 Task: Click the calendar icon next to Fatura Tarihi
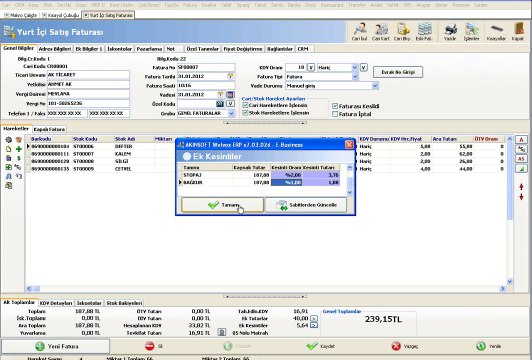click(230, 76)
